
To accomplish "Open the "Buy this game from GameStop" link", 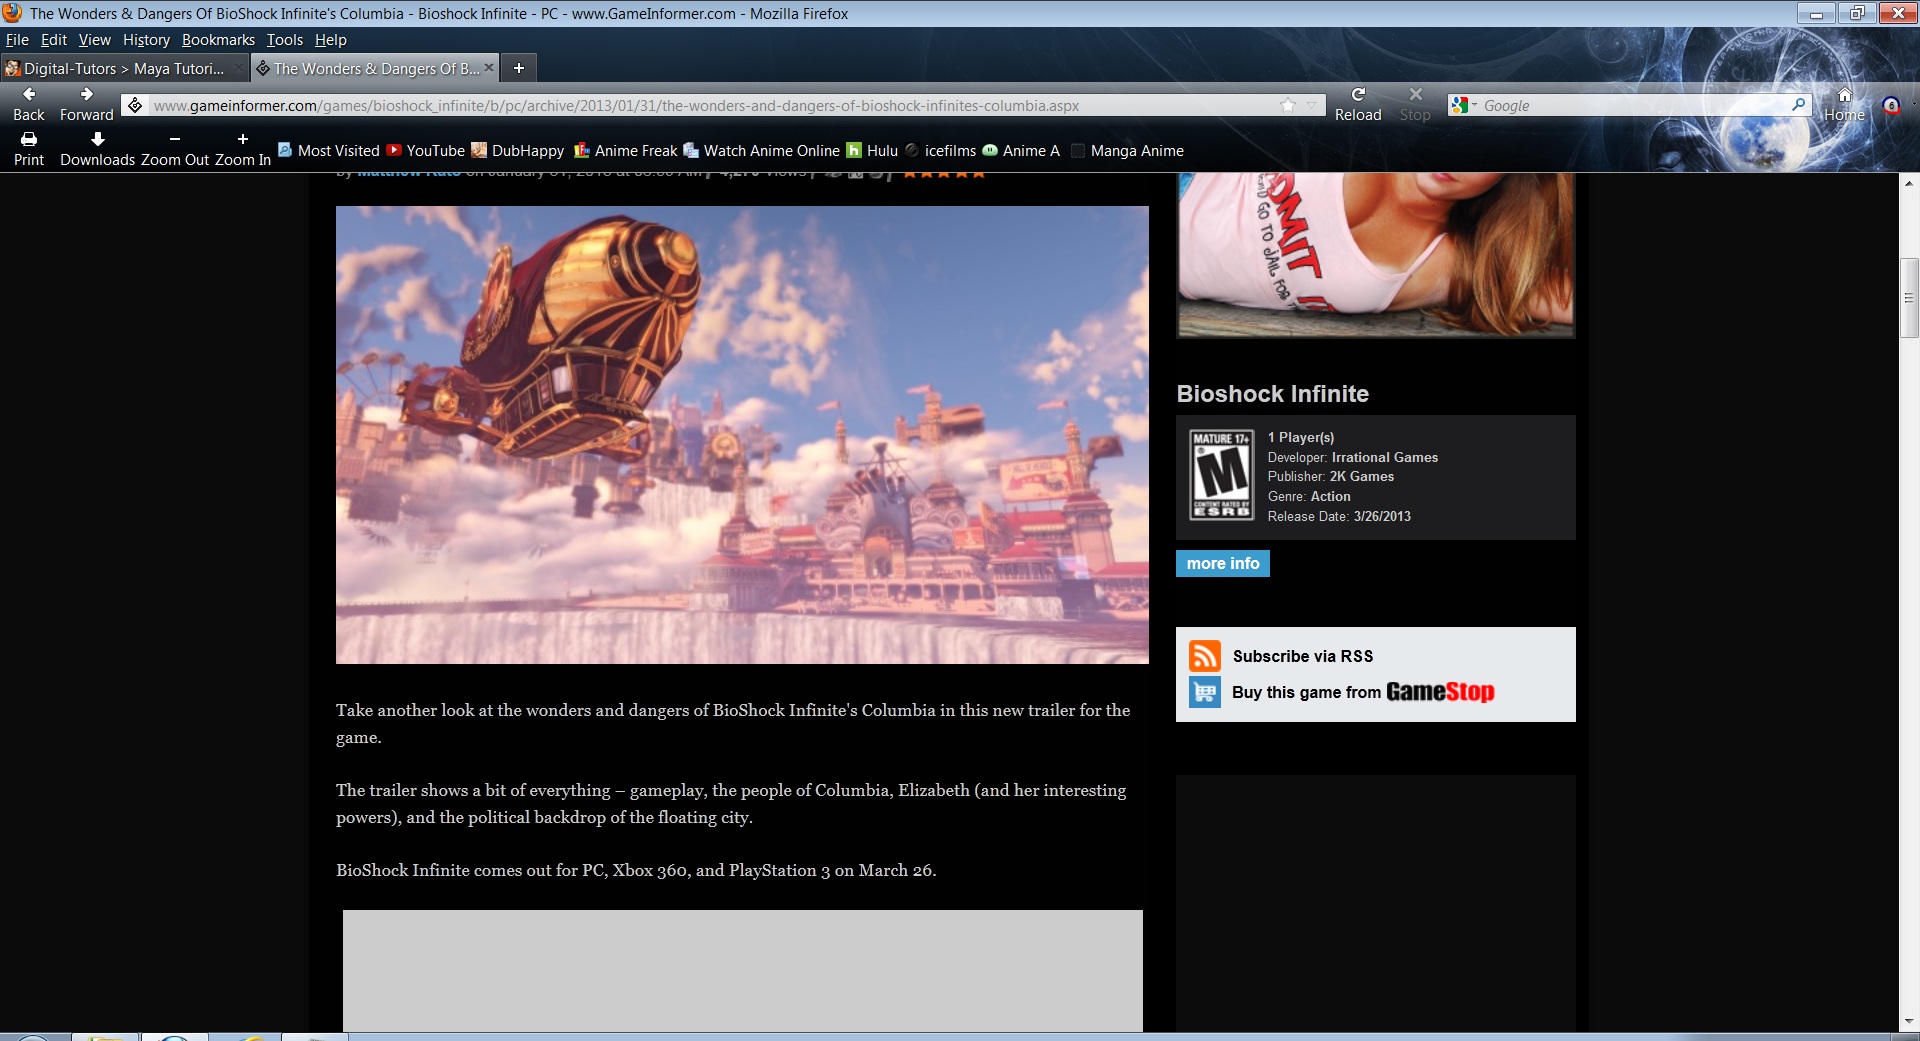I will [1362, 692].
